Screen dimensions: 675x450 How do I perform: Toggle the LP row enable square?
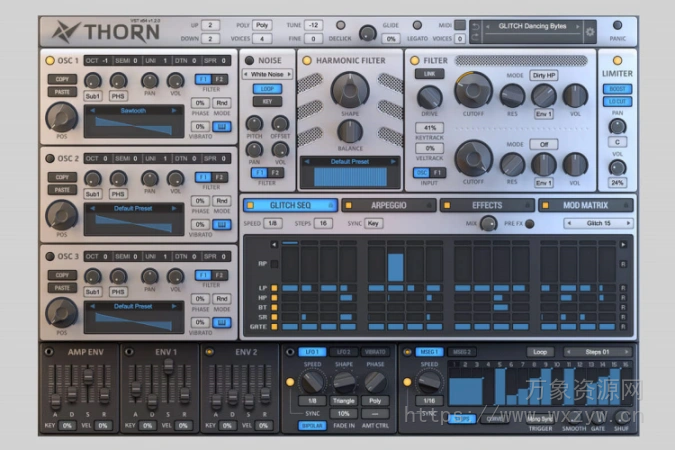274,288
